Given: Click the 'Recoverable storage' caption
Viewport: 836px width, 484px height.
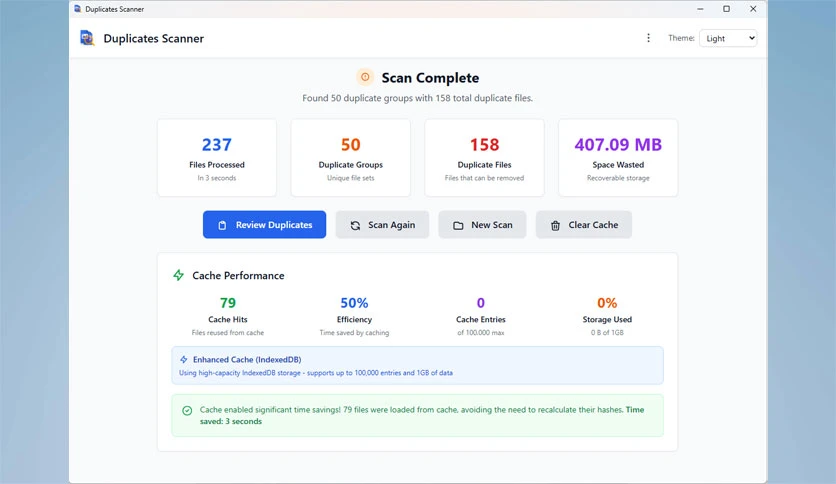Looking at the screenshot, I should coord(618,178).
